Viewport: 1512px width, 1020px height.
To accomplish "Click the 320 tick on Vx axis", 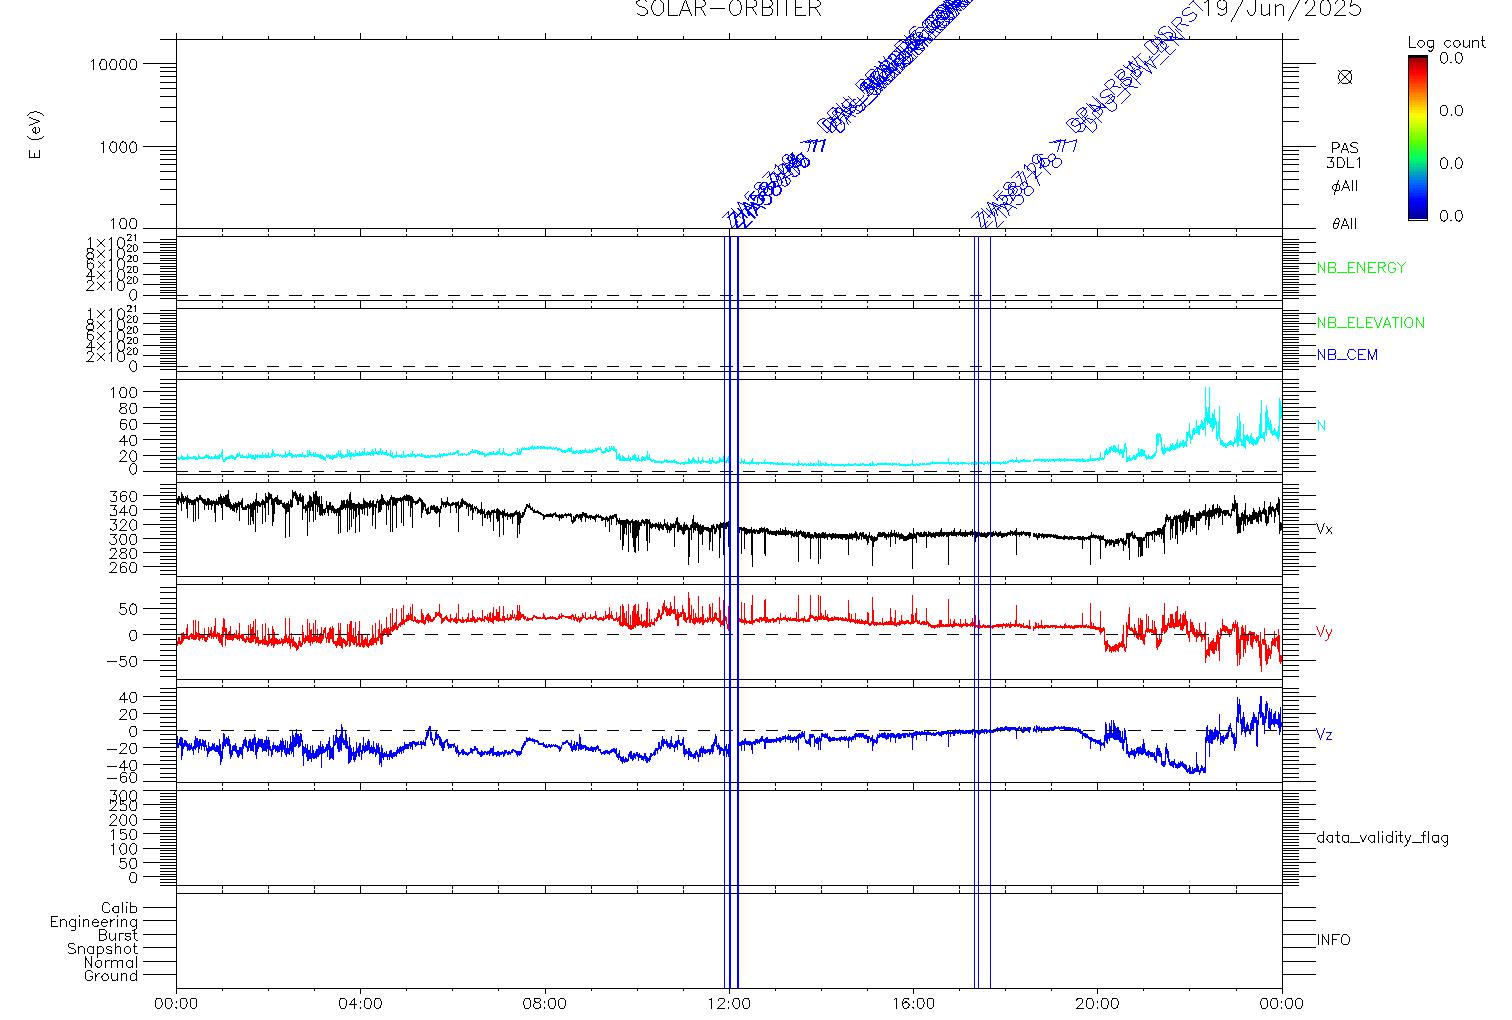I will pyautogui.click(x=124, y=525).
